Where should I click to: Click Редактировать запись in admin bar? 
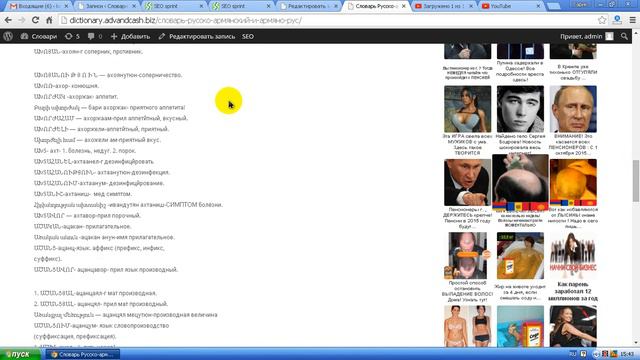(x=197, y=36)
